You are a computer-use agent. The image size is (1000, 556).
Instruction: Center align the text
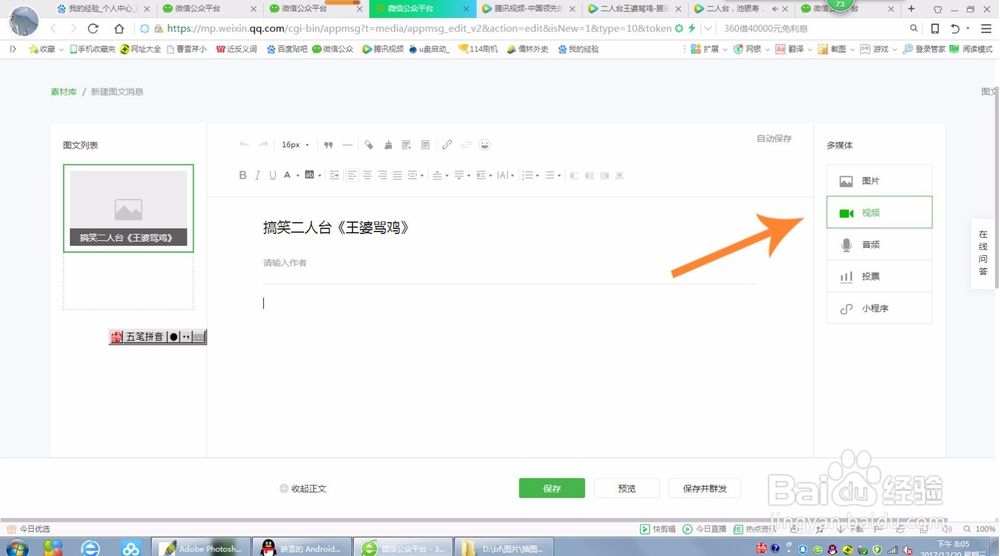(x=367, y=175)
